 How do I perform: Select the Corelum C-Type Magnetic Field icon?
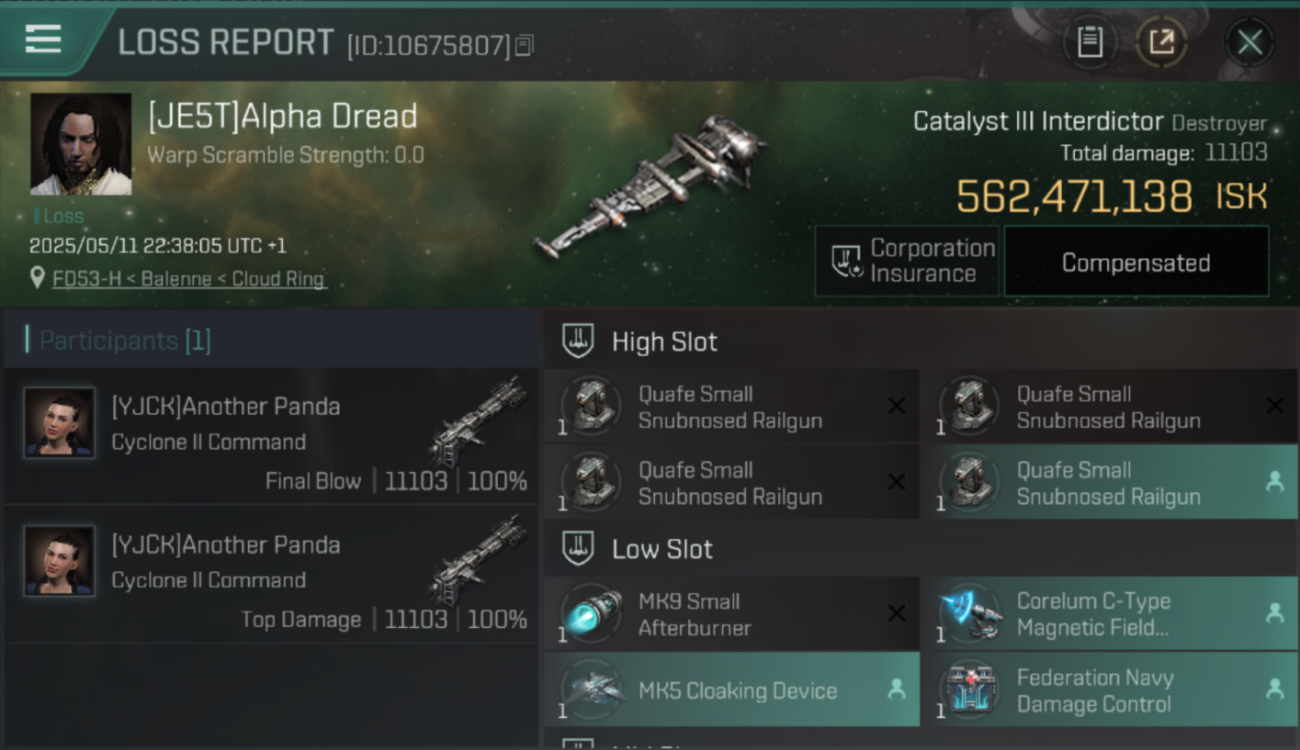pyautogui.click(x=969, y=614)
